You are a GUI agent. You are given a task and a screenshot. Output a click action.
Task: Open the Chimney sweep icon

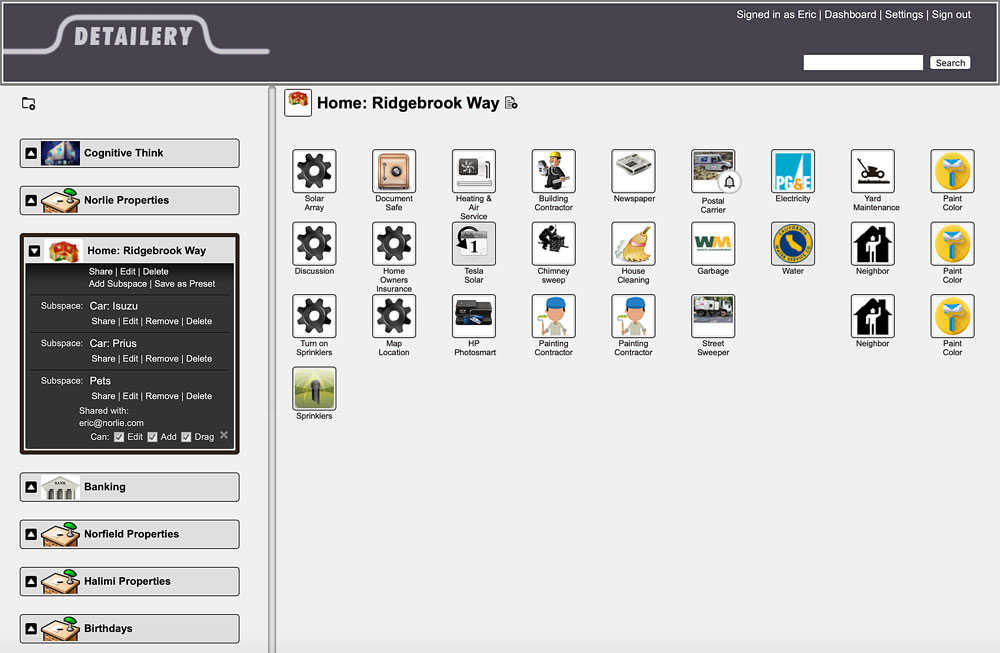553,243
